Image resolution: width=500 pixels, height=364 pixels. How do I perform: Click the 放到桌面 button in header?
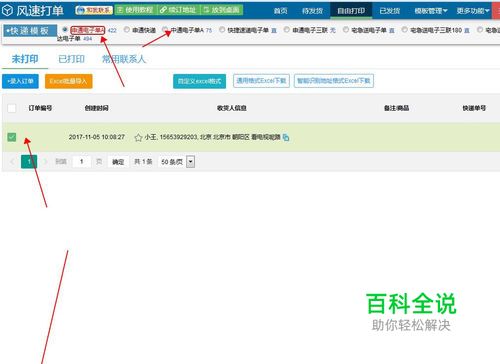point(222,10)
